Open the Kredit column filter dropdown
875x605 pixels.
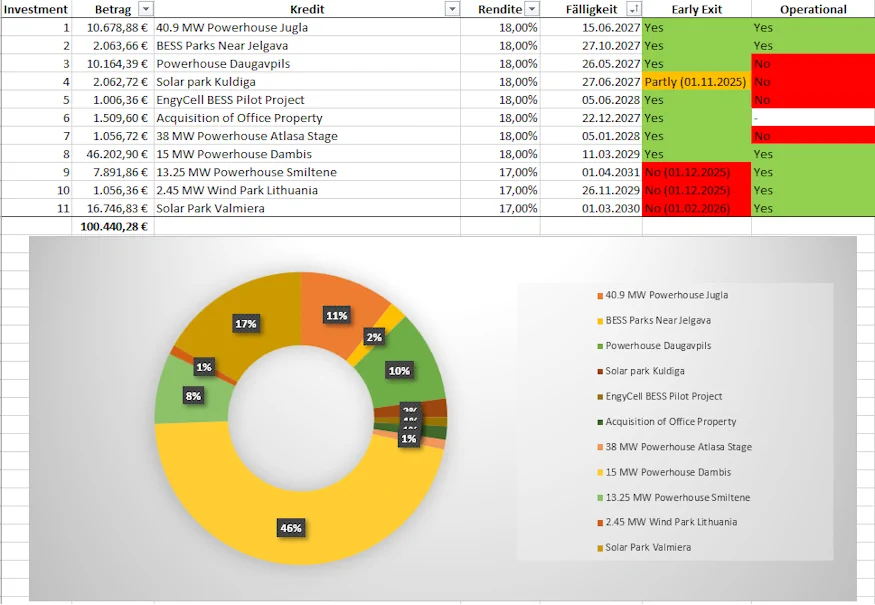pos(452,9)
